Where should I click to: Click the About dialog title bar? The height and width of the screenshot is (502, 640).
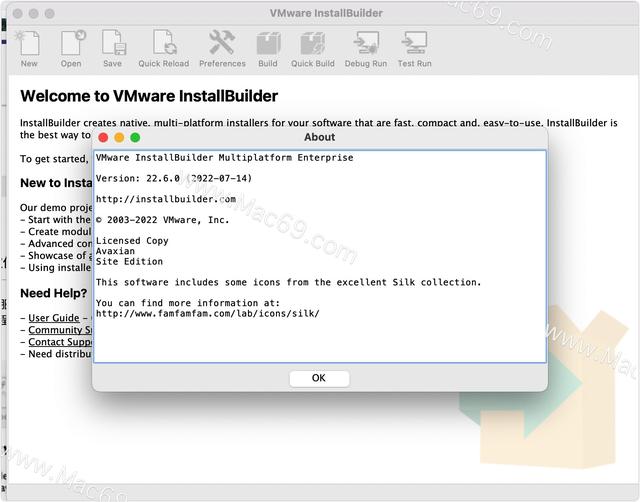[x=320, y=137]
